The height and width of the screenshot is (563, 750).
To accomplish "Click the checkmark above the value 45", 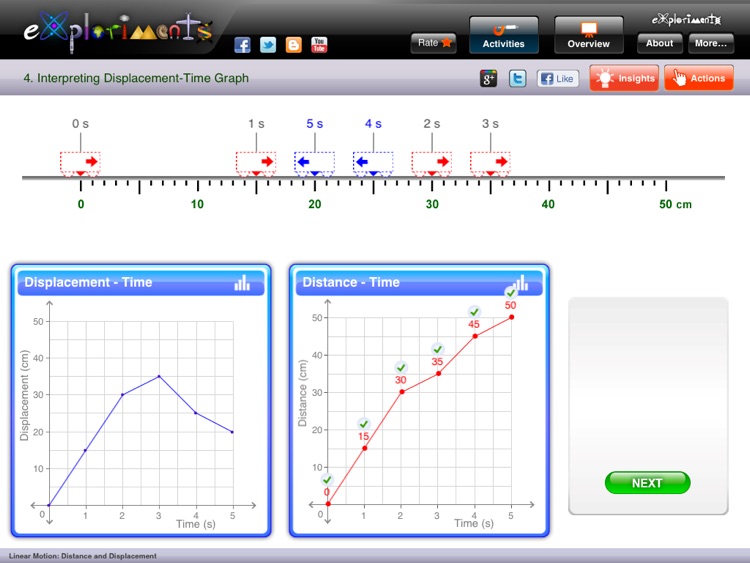I will click(474, 312).
